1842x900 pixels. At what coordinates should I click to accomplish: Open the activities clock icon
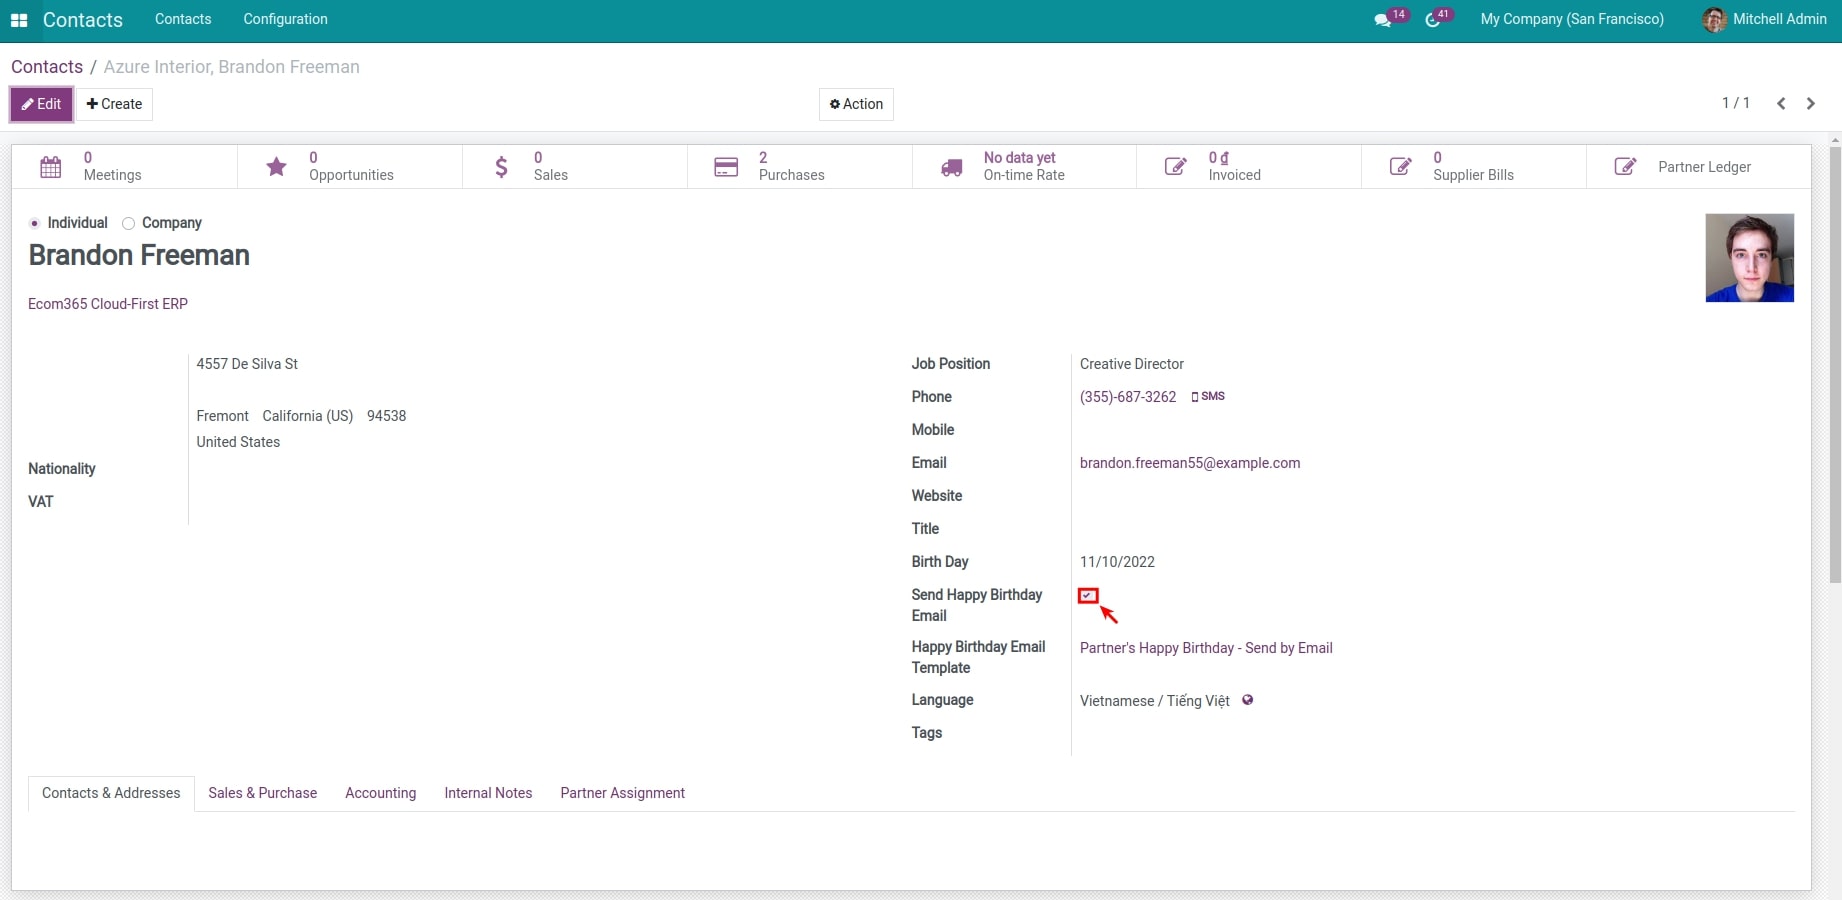(x=1433, y=17)
